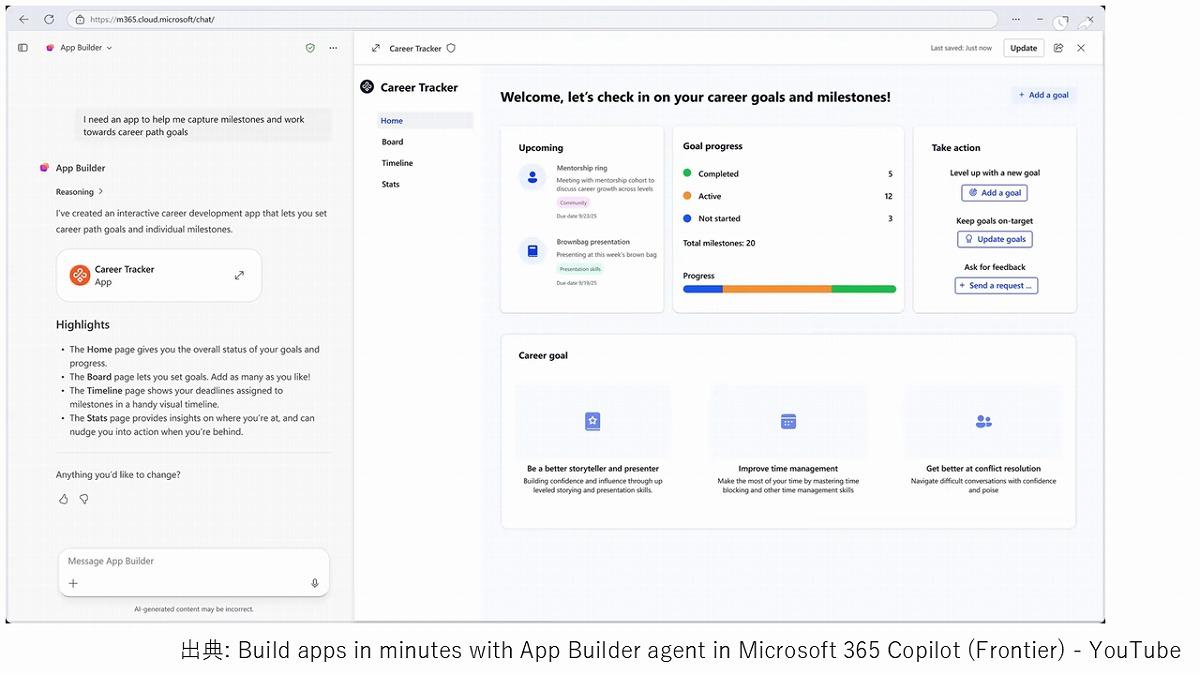Click the browser refresh icon
Image resolution: width=1200 pixels, height=675 pixels.
click(49, 19)
